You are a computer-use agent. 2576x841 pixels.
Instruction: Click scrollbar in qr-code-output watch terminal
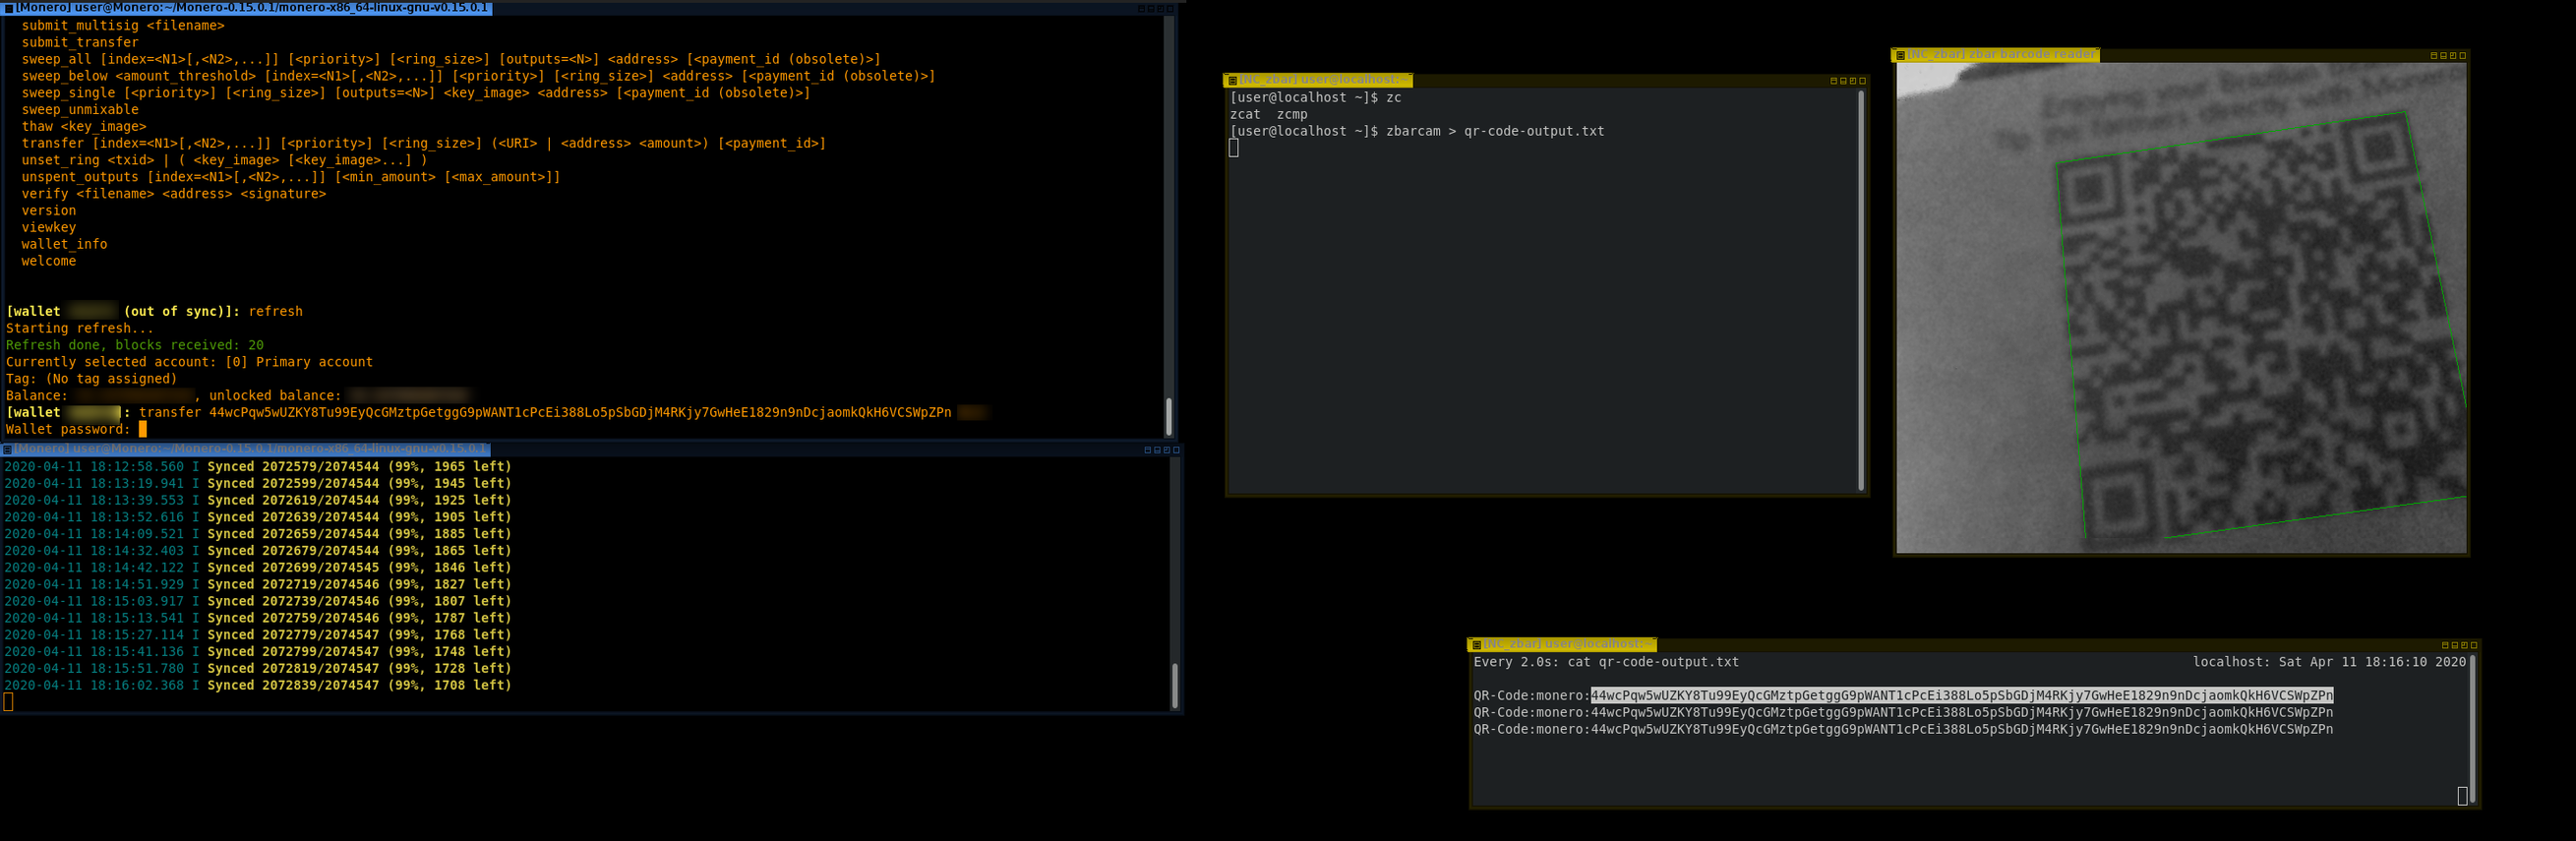2472,720
